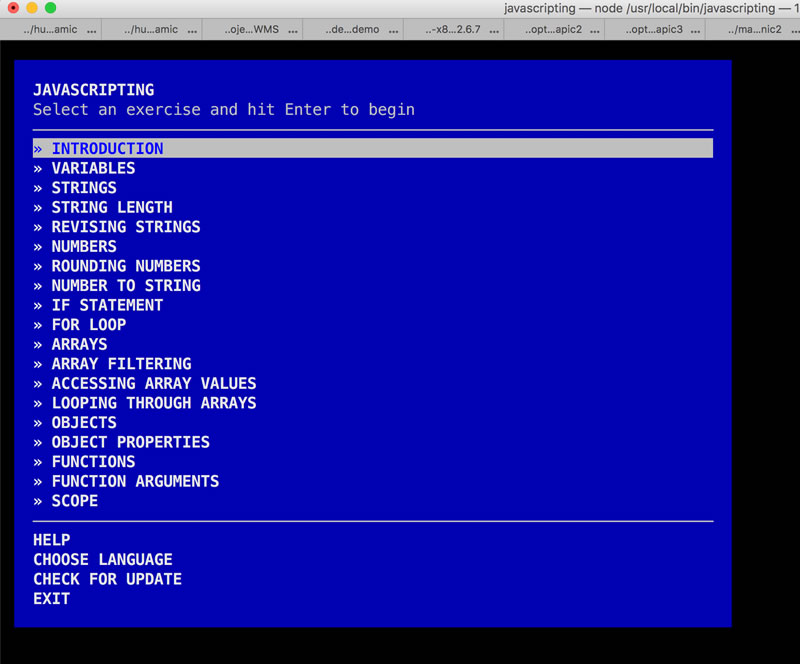Viewport: 800px width, 664px height.
Task: Click EXIT to quit javascripting
Action: point(52,599)
